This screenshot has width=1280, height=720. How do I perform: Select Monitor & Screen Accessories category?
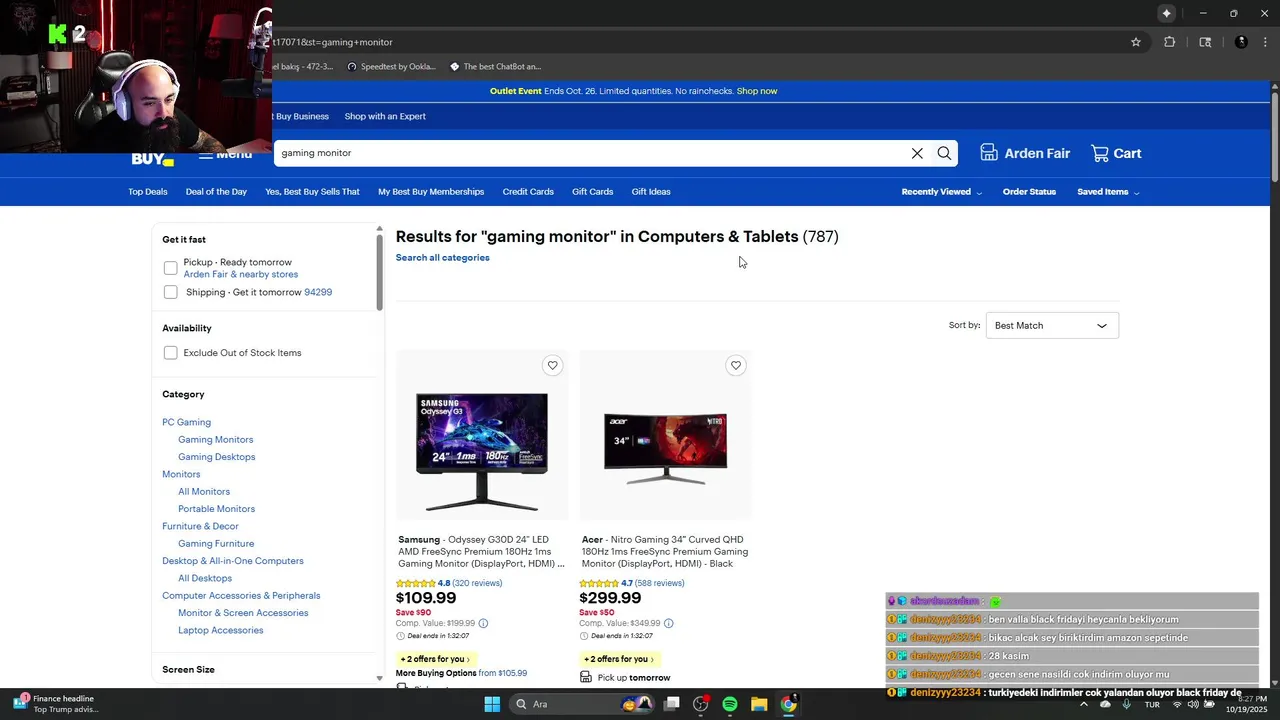click(243, 613)
